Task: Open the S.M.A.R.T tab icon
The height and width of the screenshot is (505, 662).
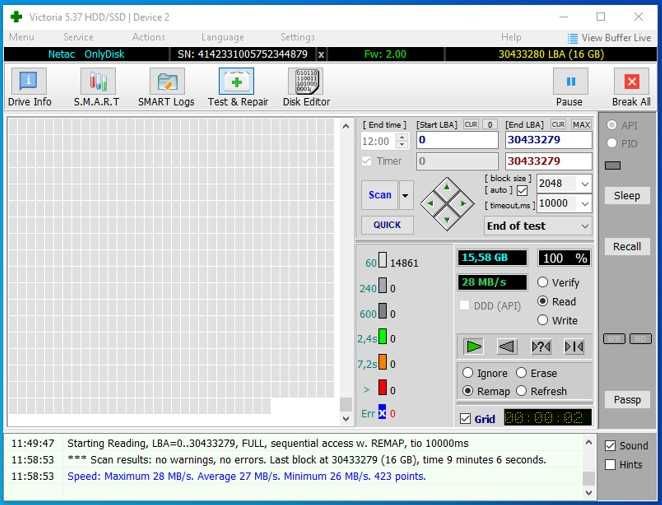Action: (x=98, y=81)
